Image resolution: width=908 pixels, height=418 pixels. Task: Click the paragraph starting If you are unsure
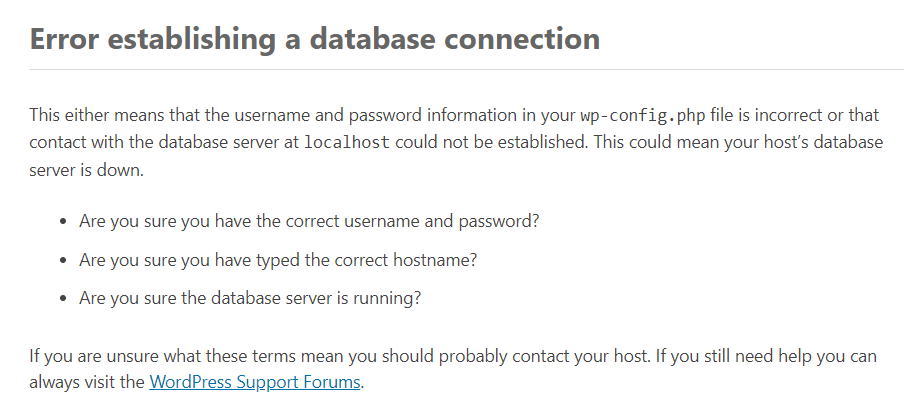point(453,369)
